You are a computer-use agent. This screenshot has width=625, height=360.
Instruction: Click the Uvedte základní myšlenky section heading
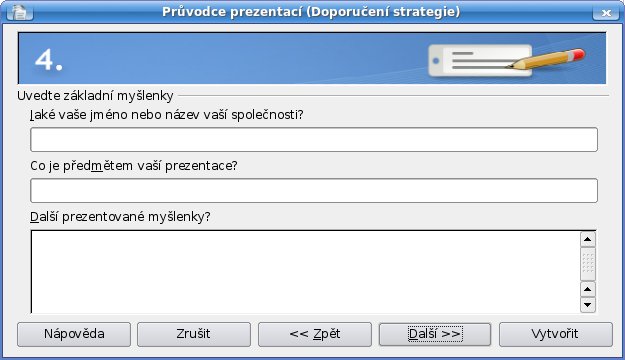click(x=95, y=96)
